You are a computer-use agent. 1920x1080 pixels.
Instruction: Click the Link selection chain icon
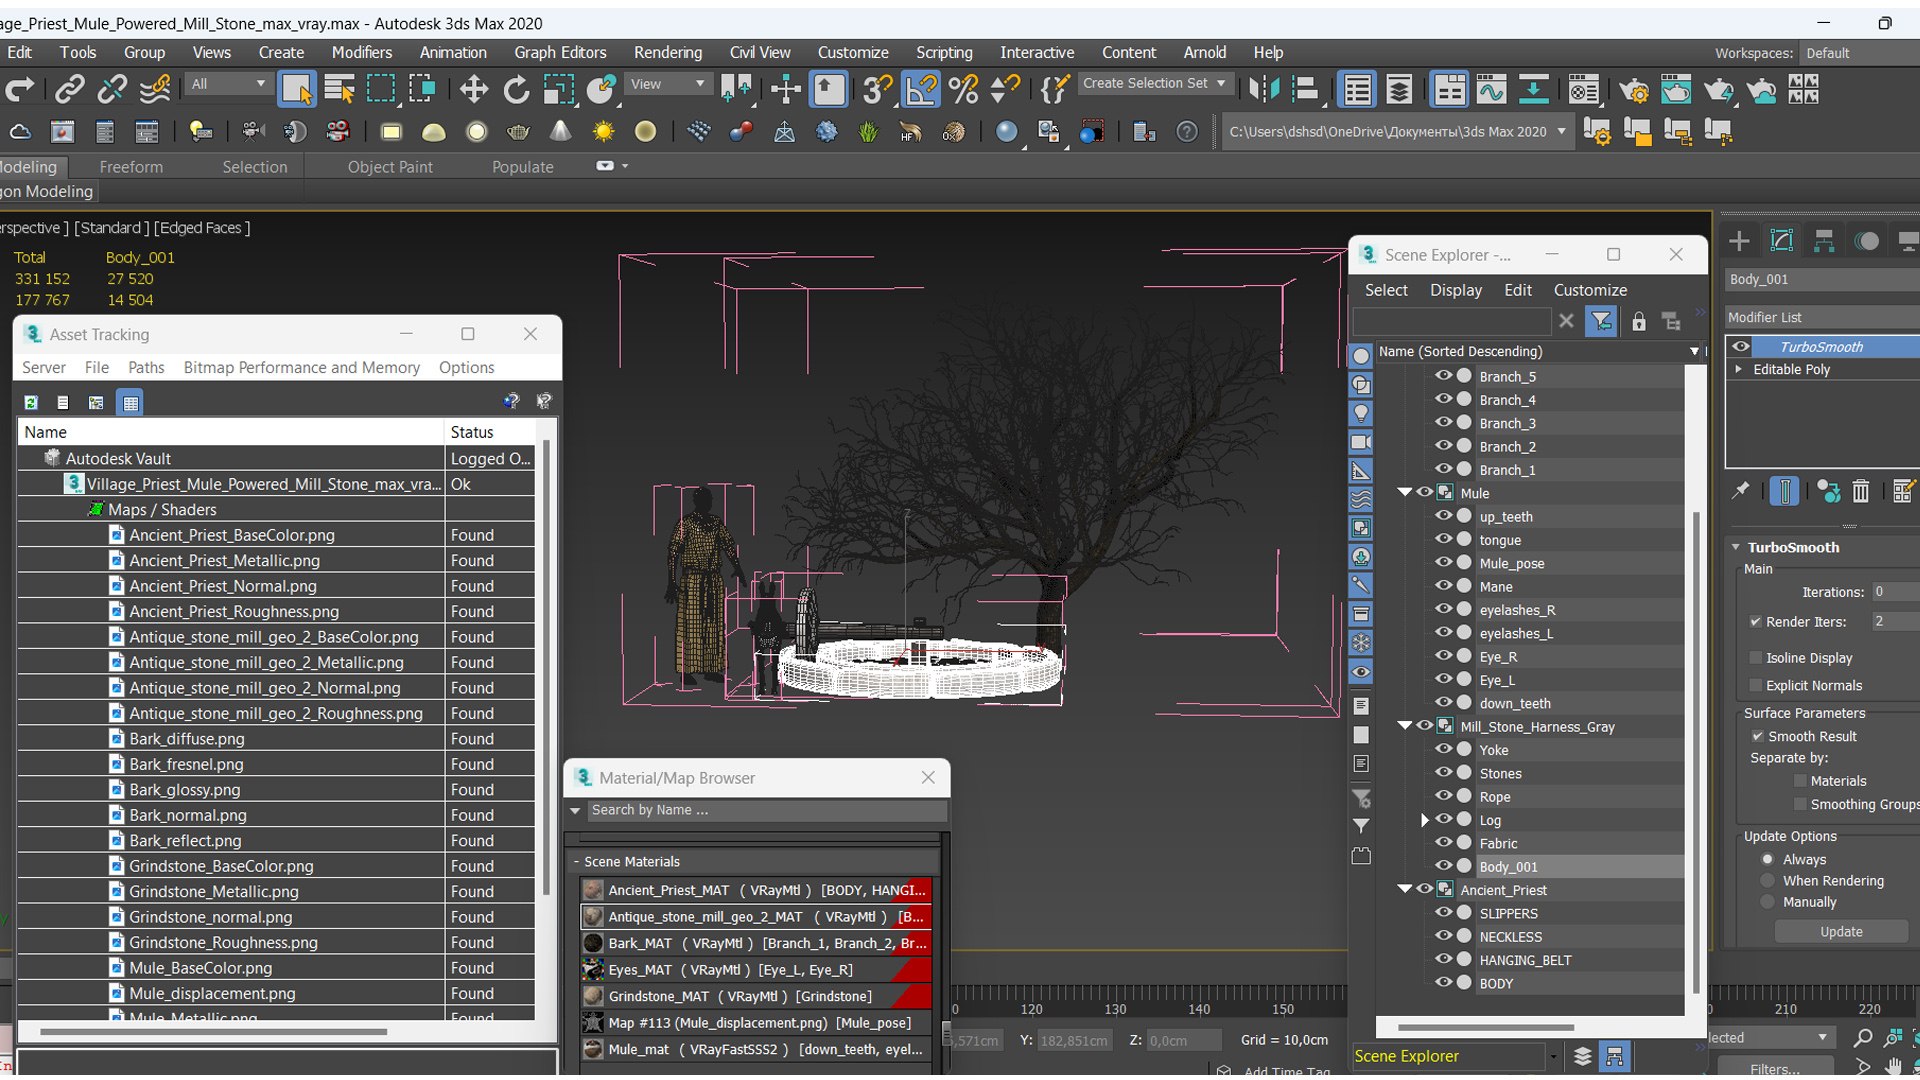(69, 90)
